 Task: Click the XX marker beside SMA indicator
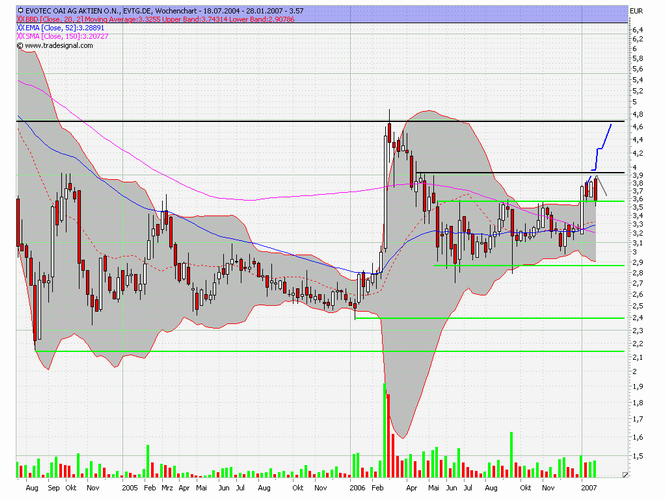20,37
